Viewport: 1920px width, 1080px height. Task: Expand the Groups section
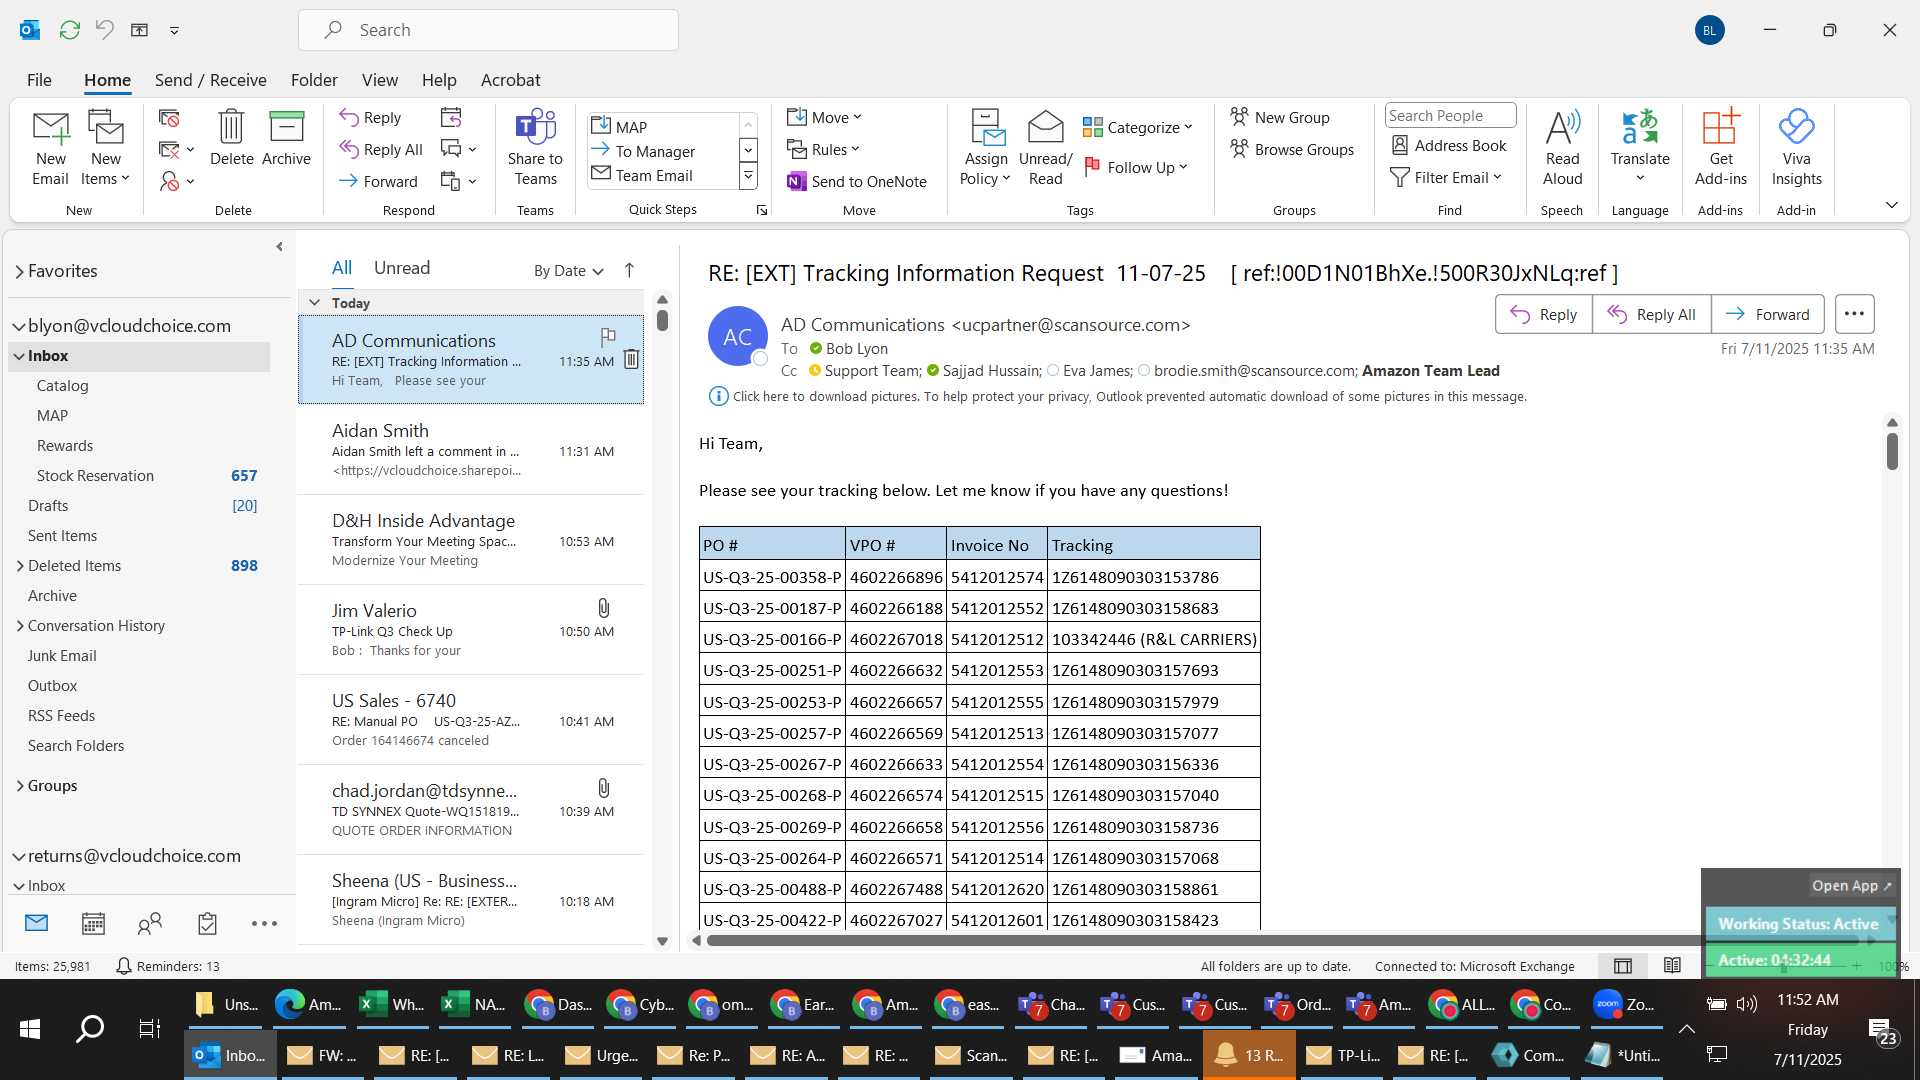[x=20, y=786]
